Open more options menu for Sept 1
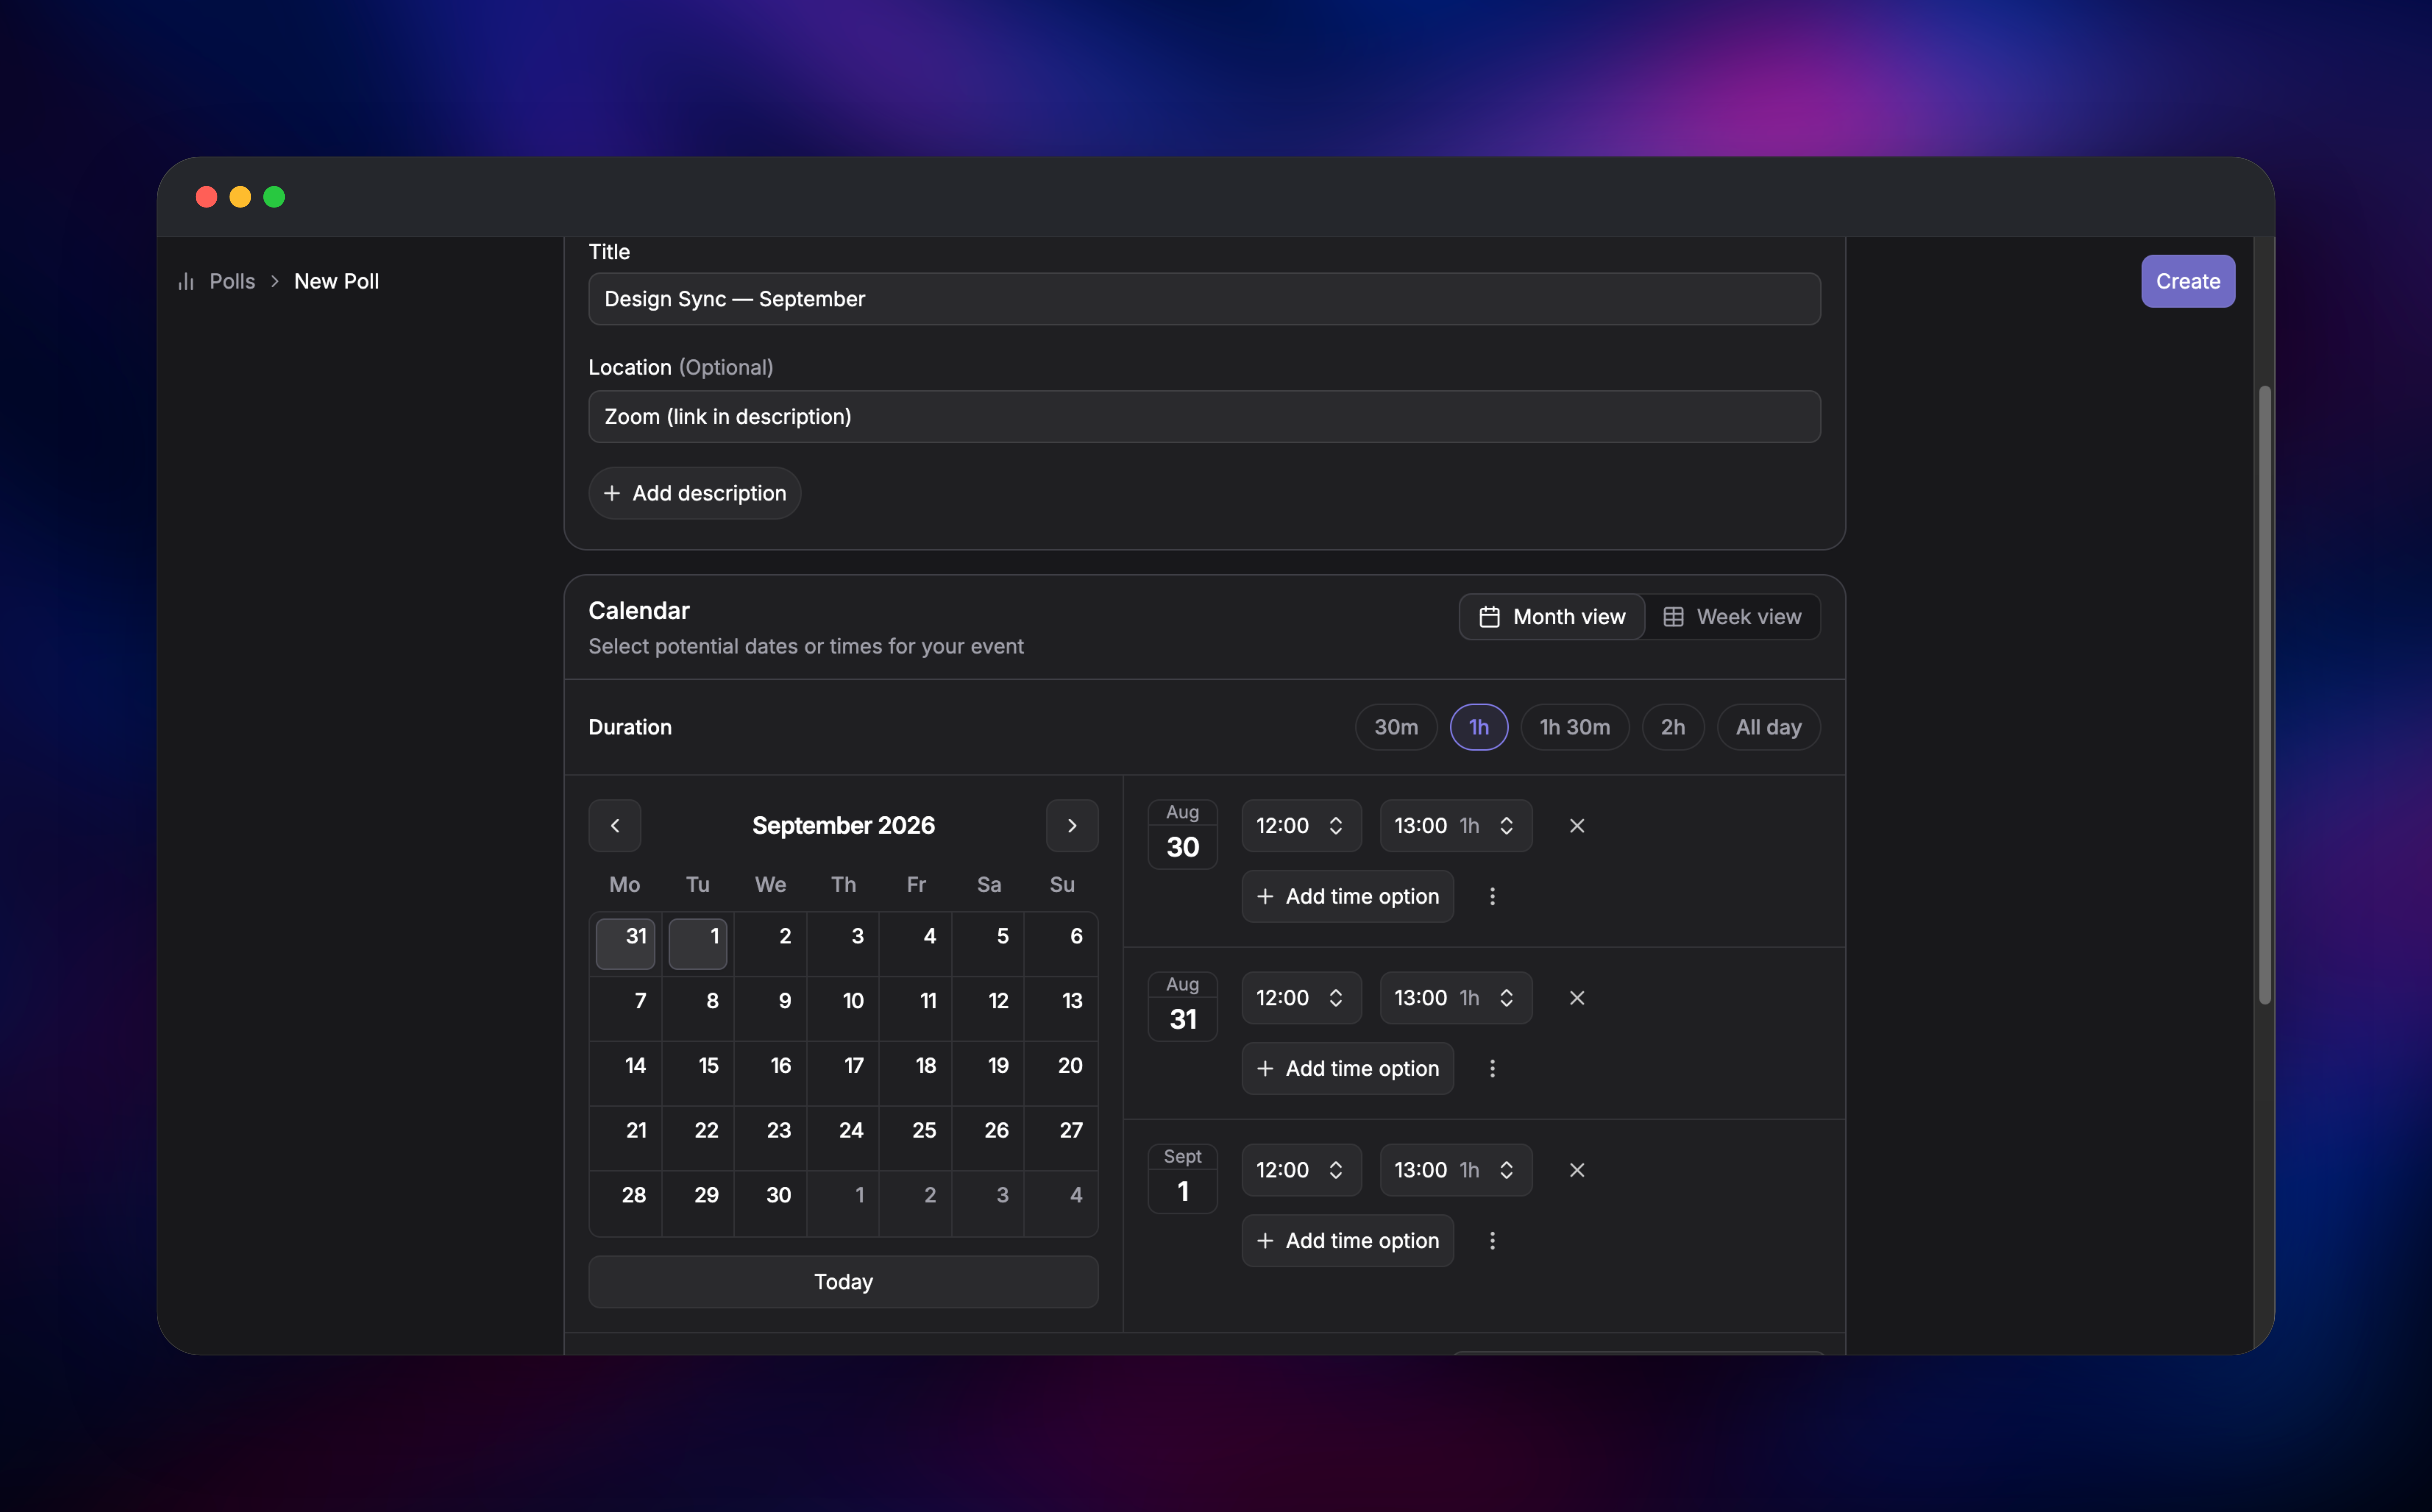Image resolution: width=2432 pixels, height=1512 pixels. pos(1492,1240)
